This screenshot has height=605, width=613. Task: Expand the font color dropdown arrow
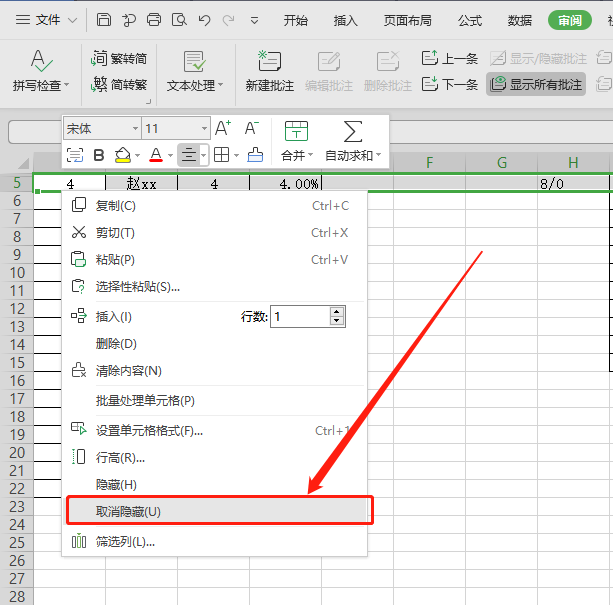(x=170, y=156)
